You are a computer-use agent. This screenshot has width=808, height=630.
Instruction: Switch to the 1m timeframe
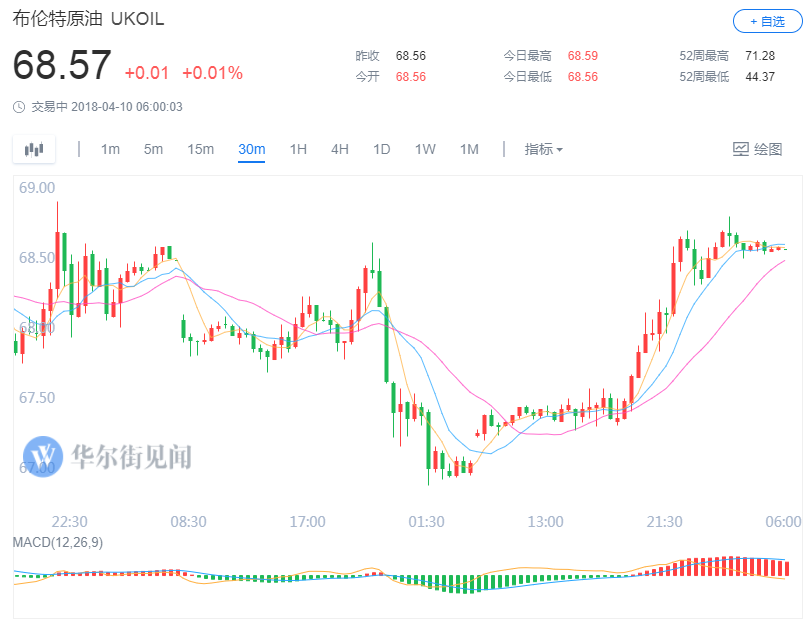click(110, 149)
